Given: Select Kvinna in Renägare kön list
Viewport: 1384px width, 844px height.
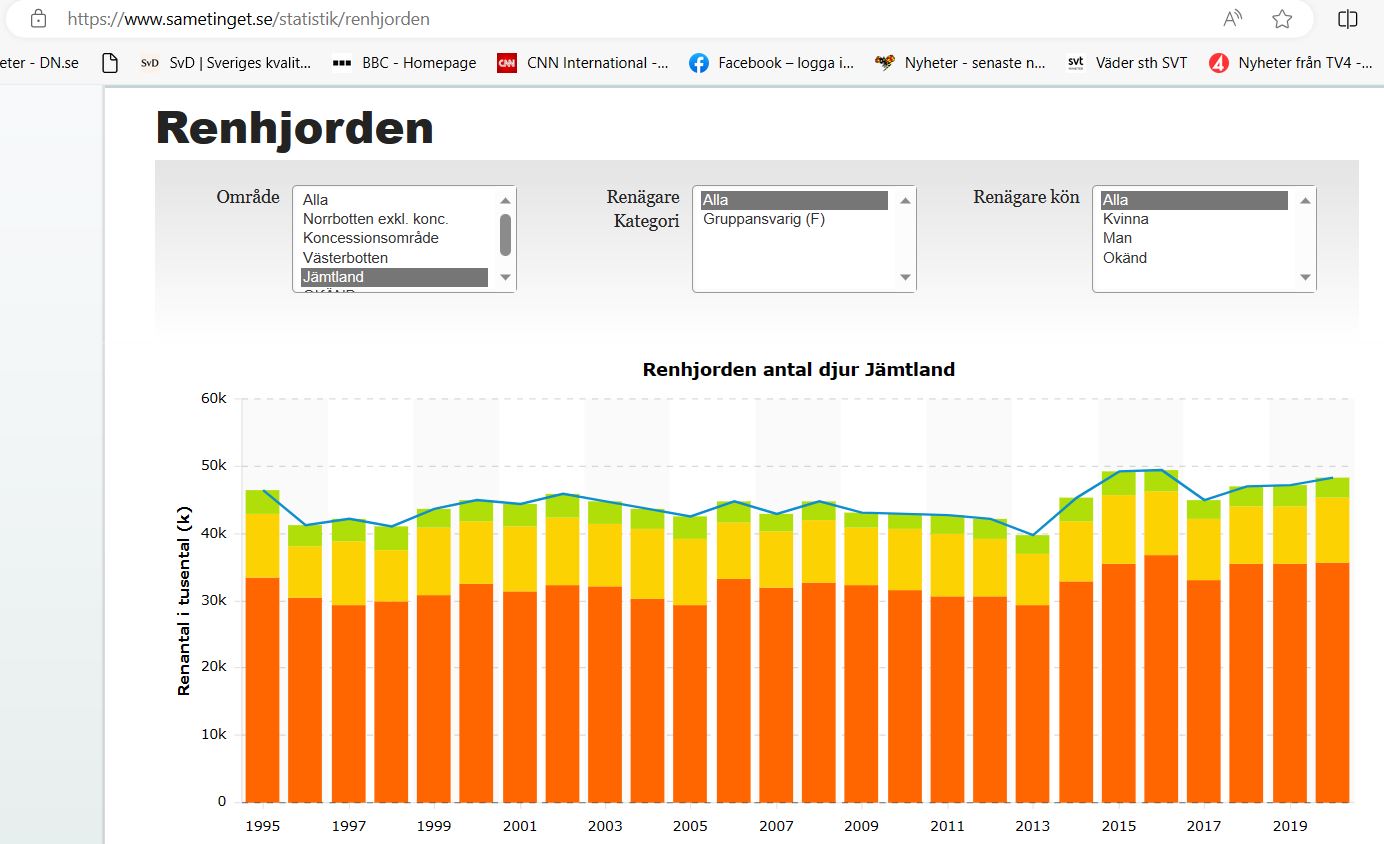Looking at the screenshot, I should click(x=1125, y=219).
